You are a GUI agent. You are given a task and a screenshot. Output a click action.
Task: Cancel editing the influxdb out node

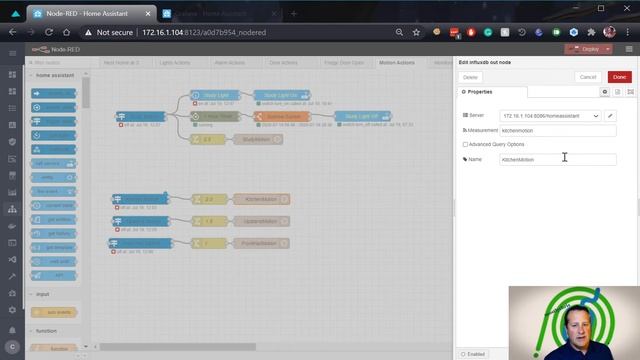(588, 77)
